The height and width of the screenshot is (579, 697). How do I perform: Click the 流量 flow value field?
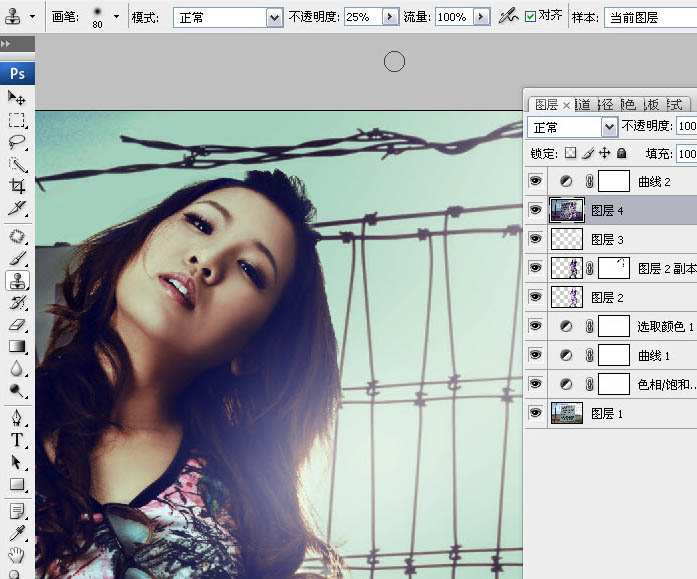[452, 17]
